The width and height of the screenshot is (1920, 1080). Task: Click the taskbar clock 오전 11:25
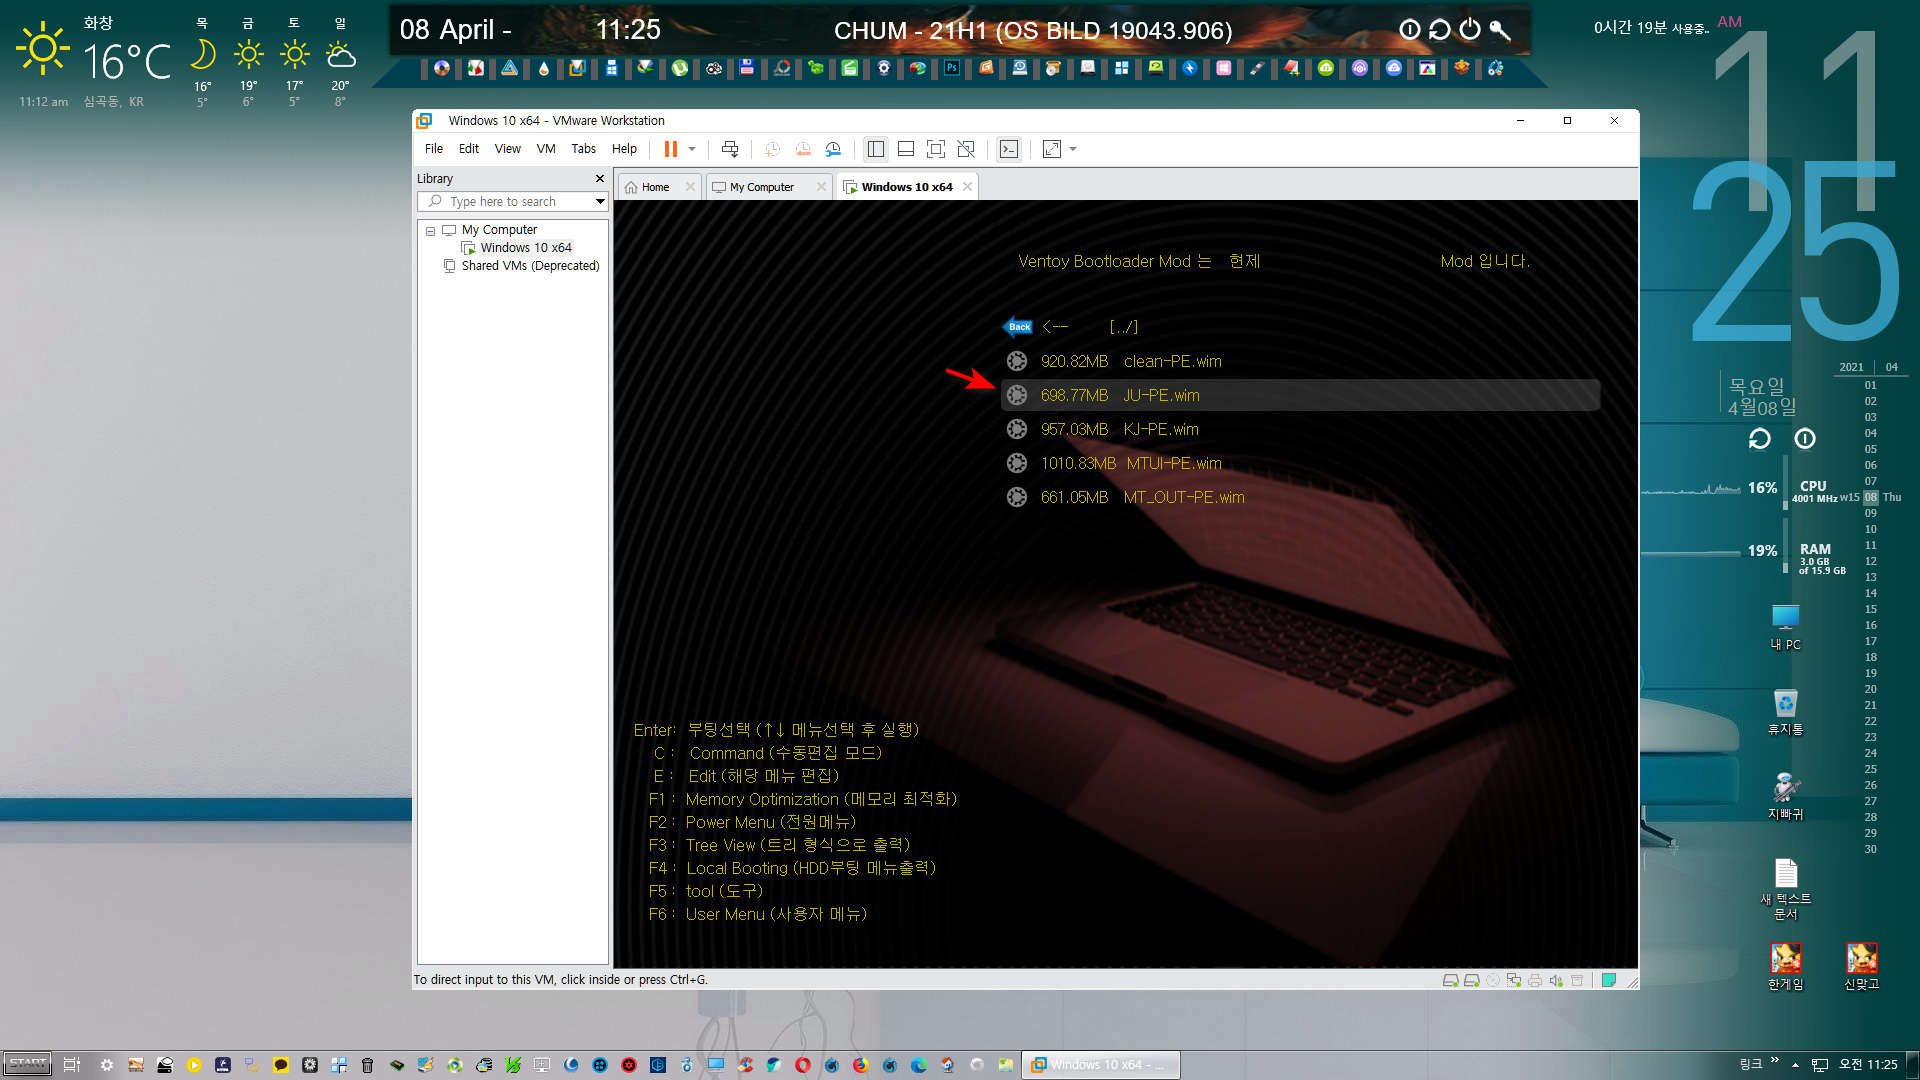[x=1868, y=1065]
